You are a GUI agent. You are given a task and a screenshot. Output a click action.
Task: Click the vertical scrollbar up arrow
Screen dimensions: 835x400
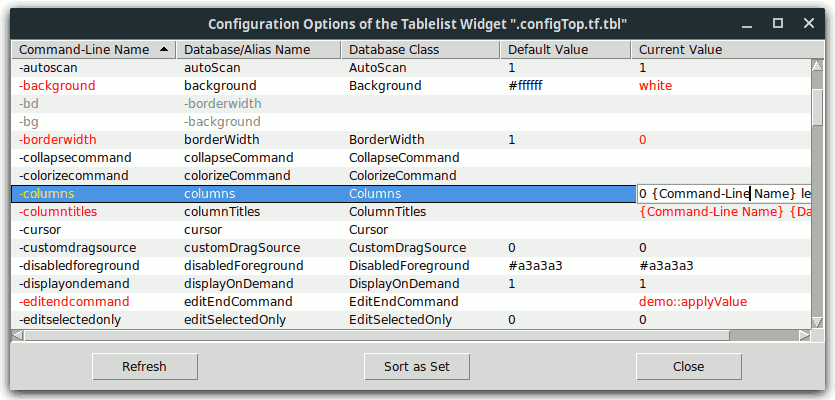tap(817, 66)
